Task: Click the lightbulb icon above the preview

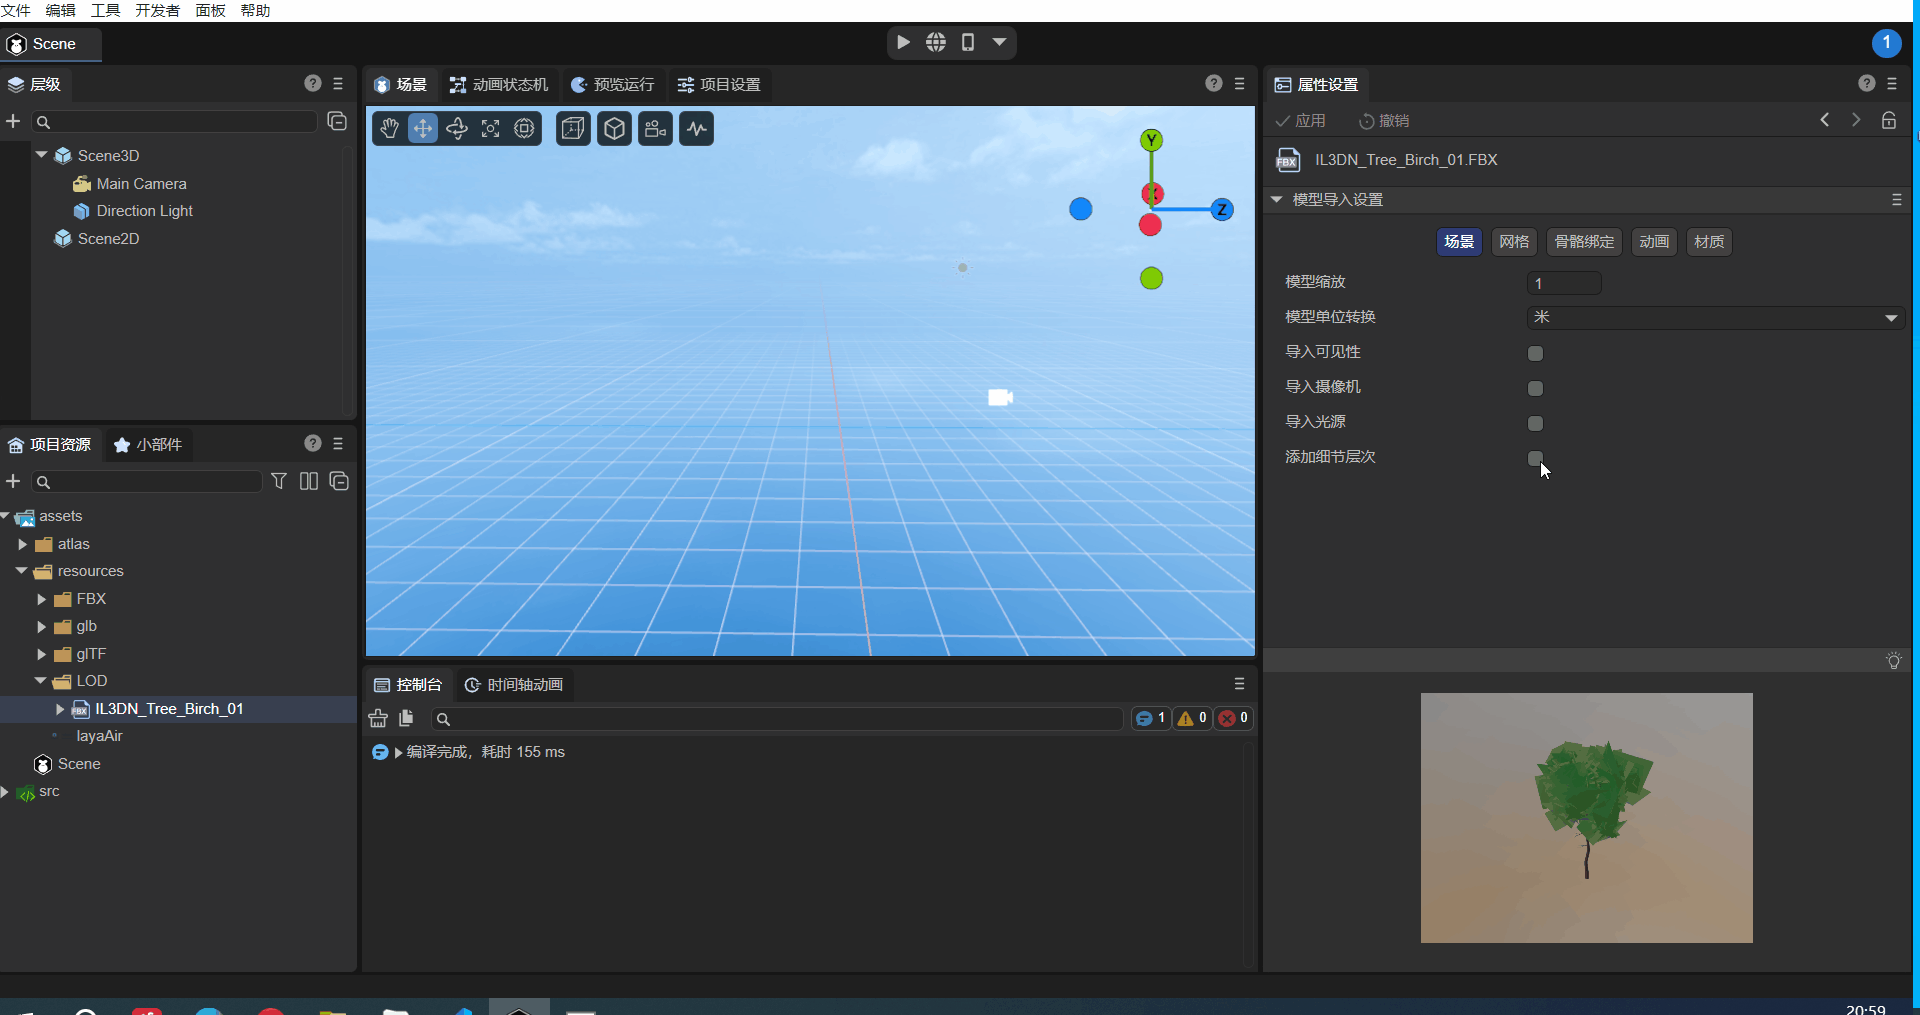Action: (1893, 661)
